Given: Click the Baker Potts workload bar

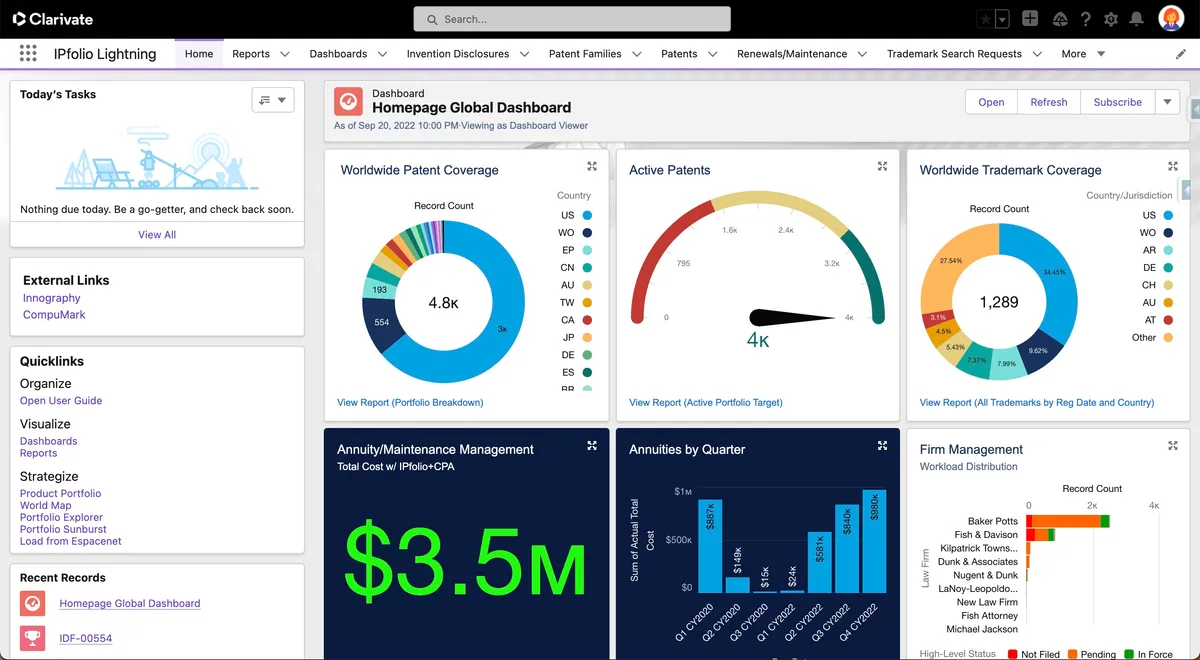Looking at the screenshot, I should tap(1068, 521).
